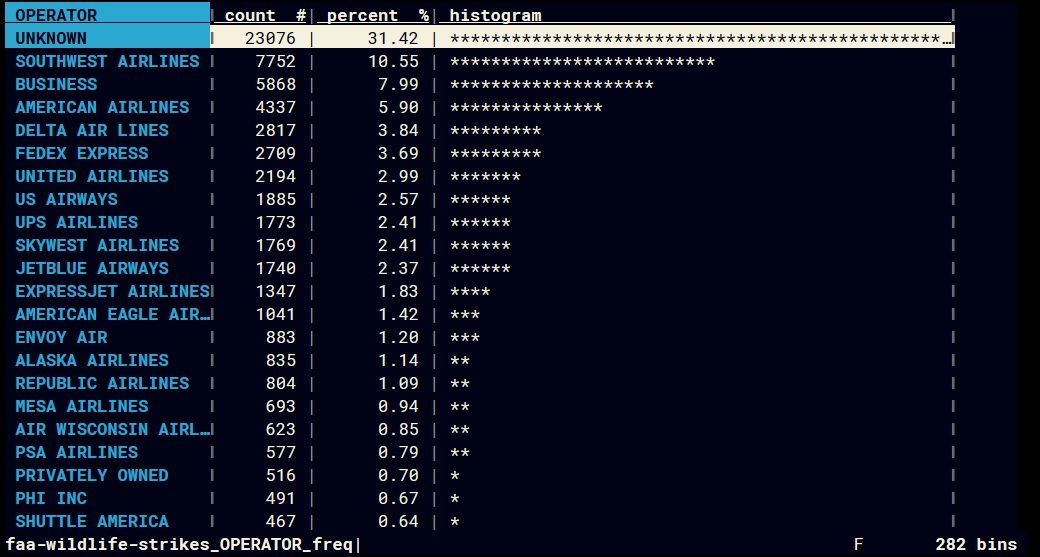The width and height of the screenshot is (1040, 557).
Task: Select the UNITED AIRLINES row
Action: click(480, 176)
